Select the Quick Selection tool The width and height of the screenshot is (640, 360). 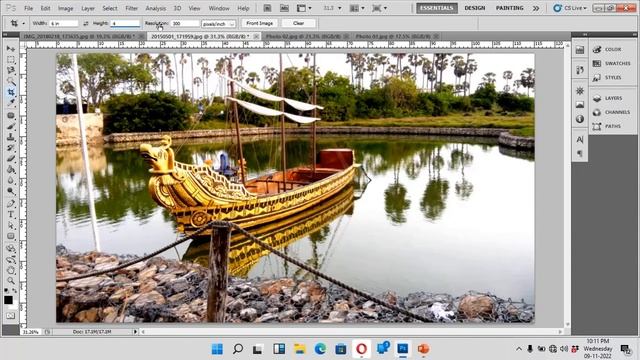(x=11, y=82)
